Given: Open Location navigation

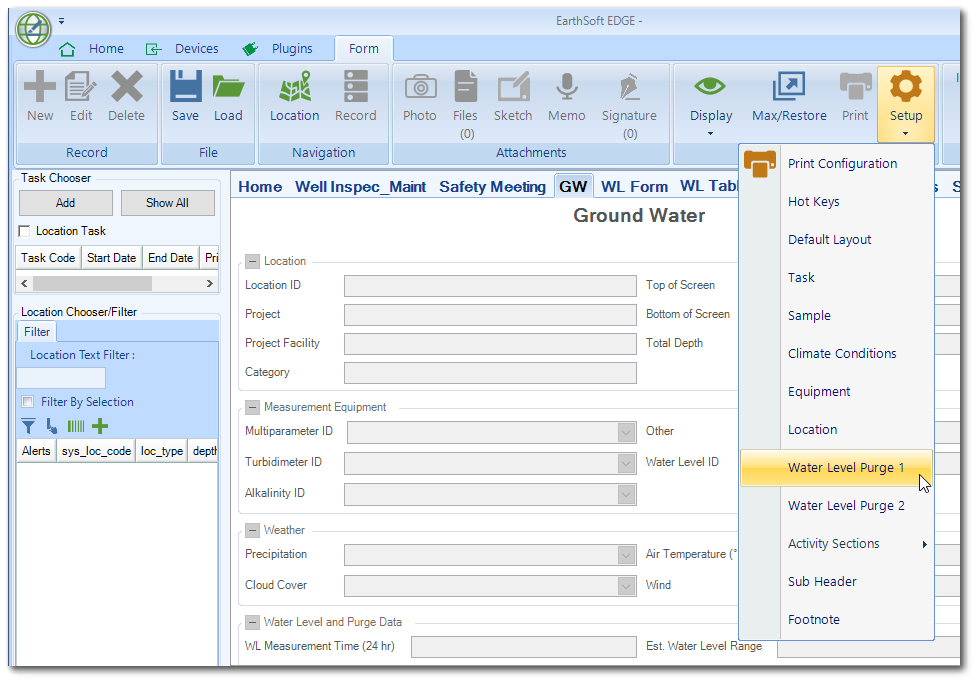Looking at the screenshot, I should pos(293,95).
